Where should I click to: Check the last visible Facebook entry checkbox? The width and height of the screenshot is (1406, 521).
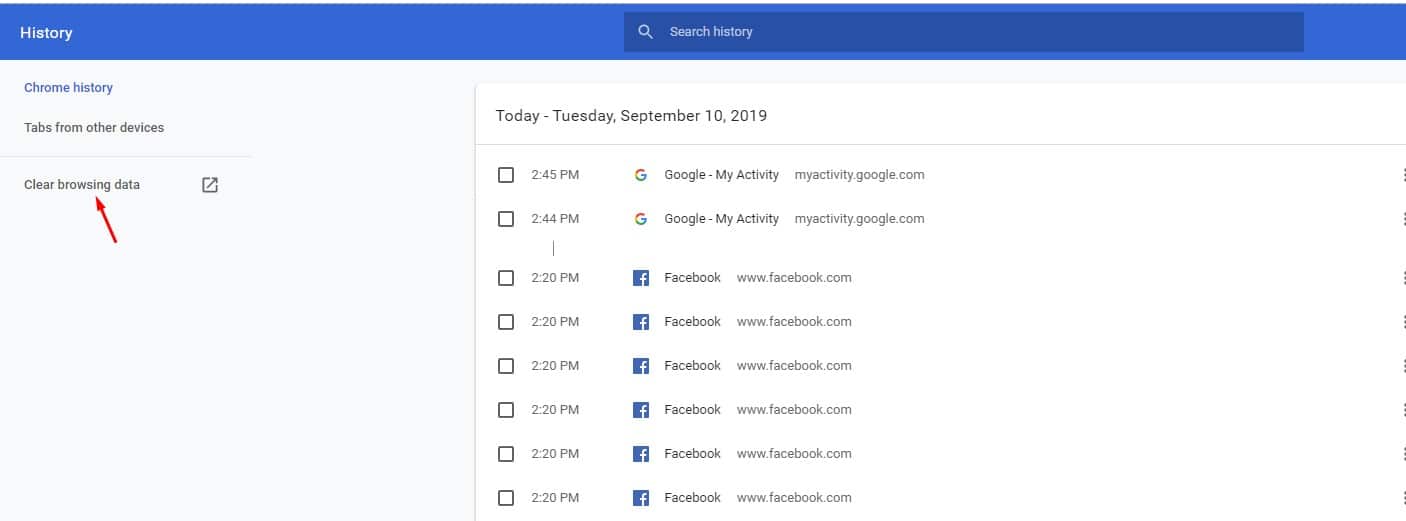(x=506, y=498)
